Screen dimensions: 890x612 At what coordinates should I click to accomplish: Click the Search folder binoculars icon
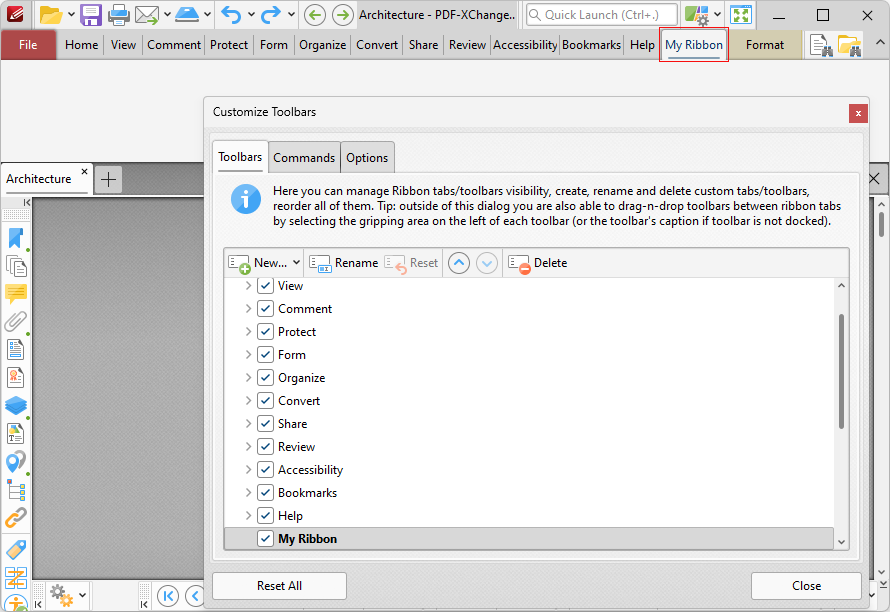(850, 45)
